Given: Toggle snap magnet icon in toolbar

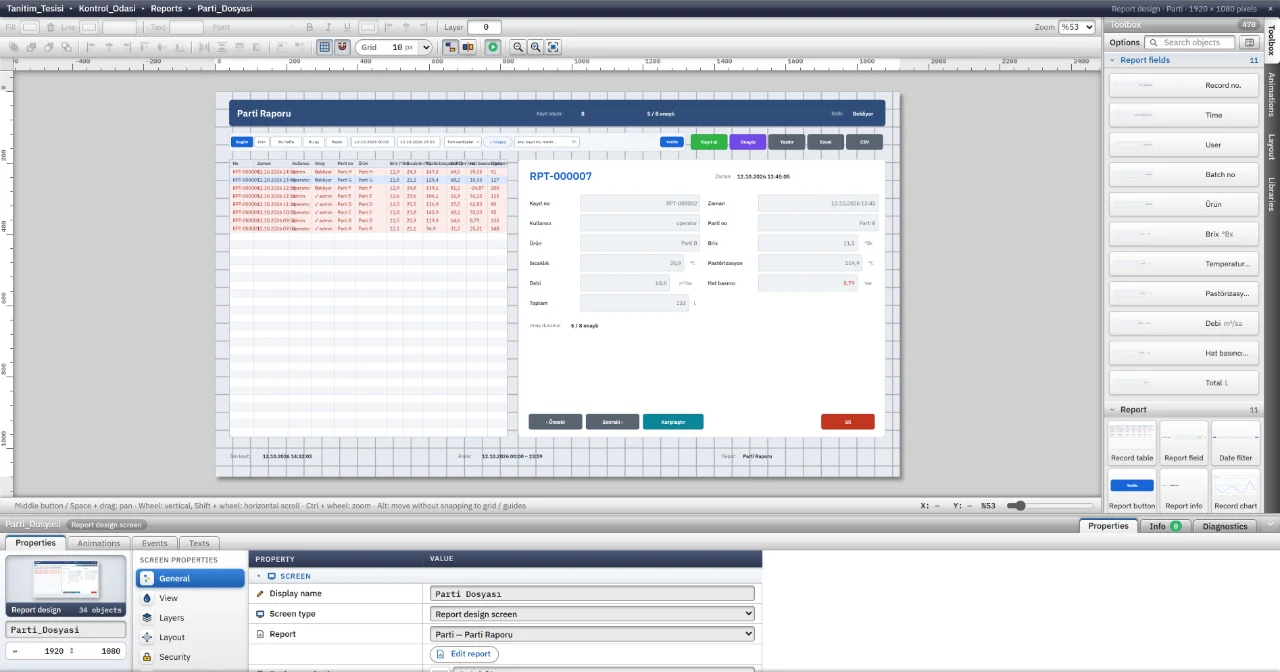Looking at the screenshot, I should [343, 47].
